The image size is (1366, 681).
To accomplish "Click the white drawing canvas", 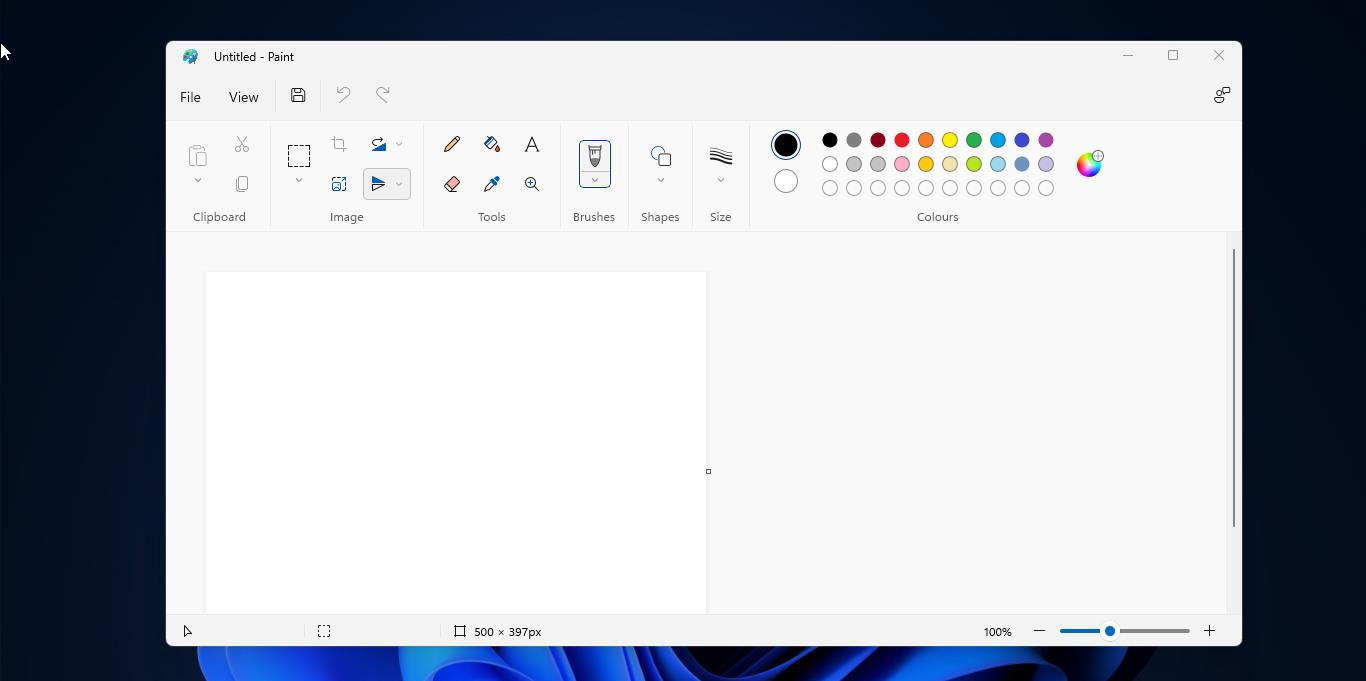I will (x=456, y=442).
